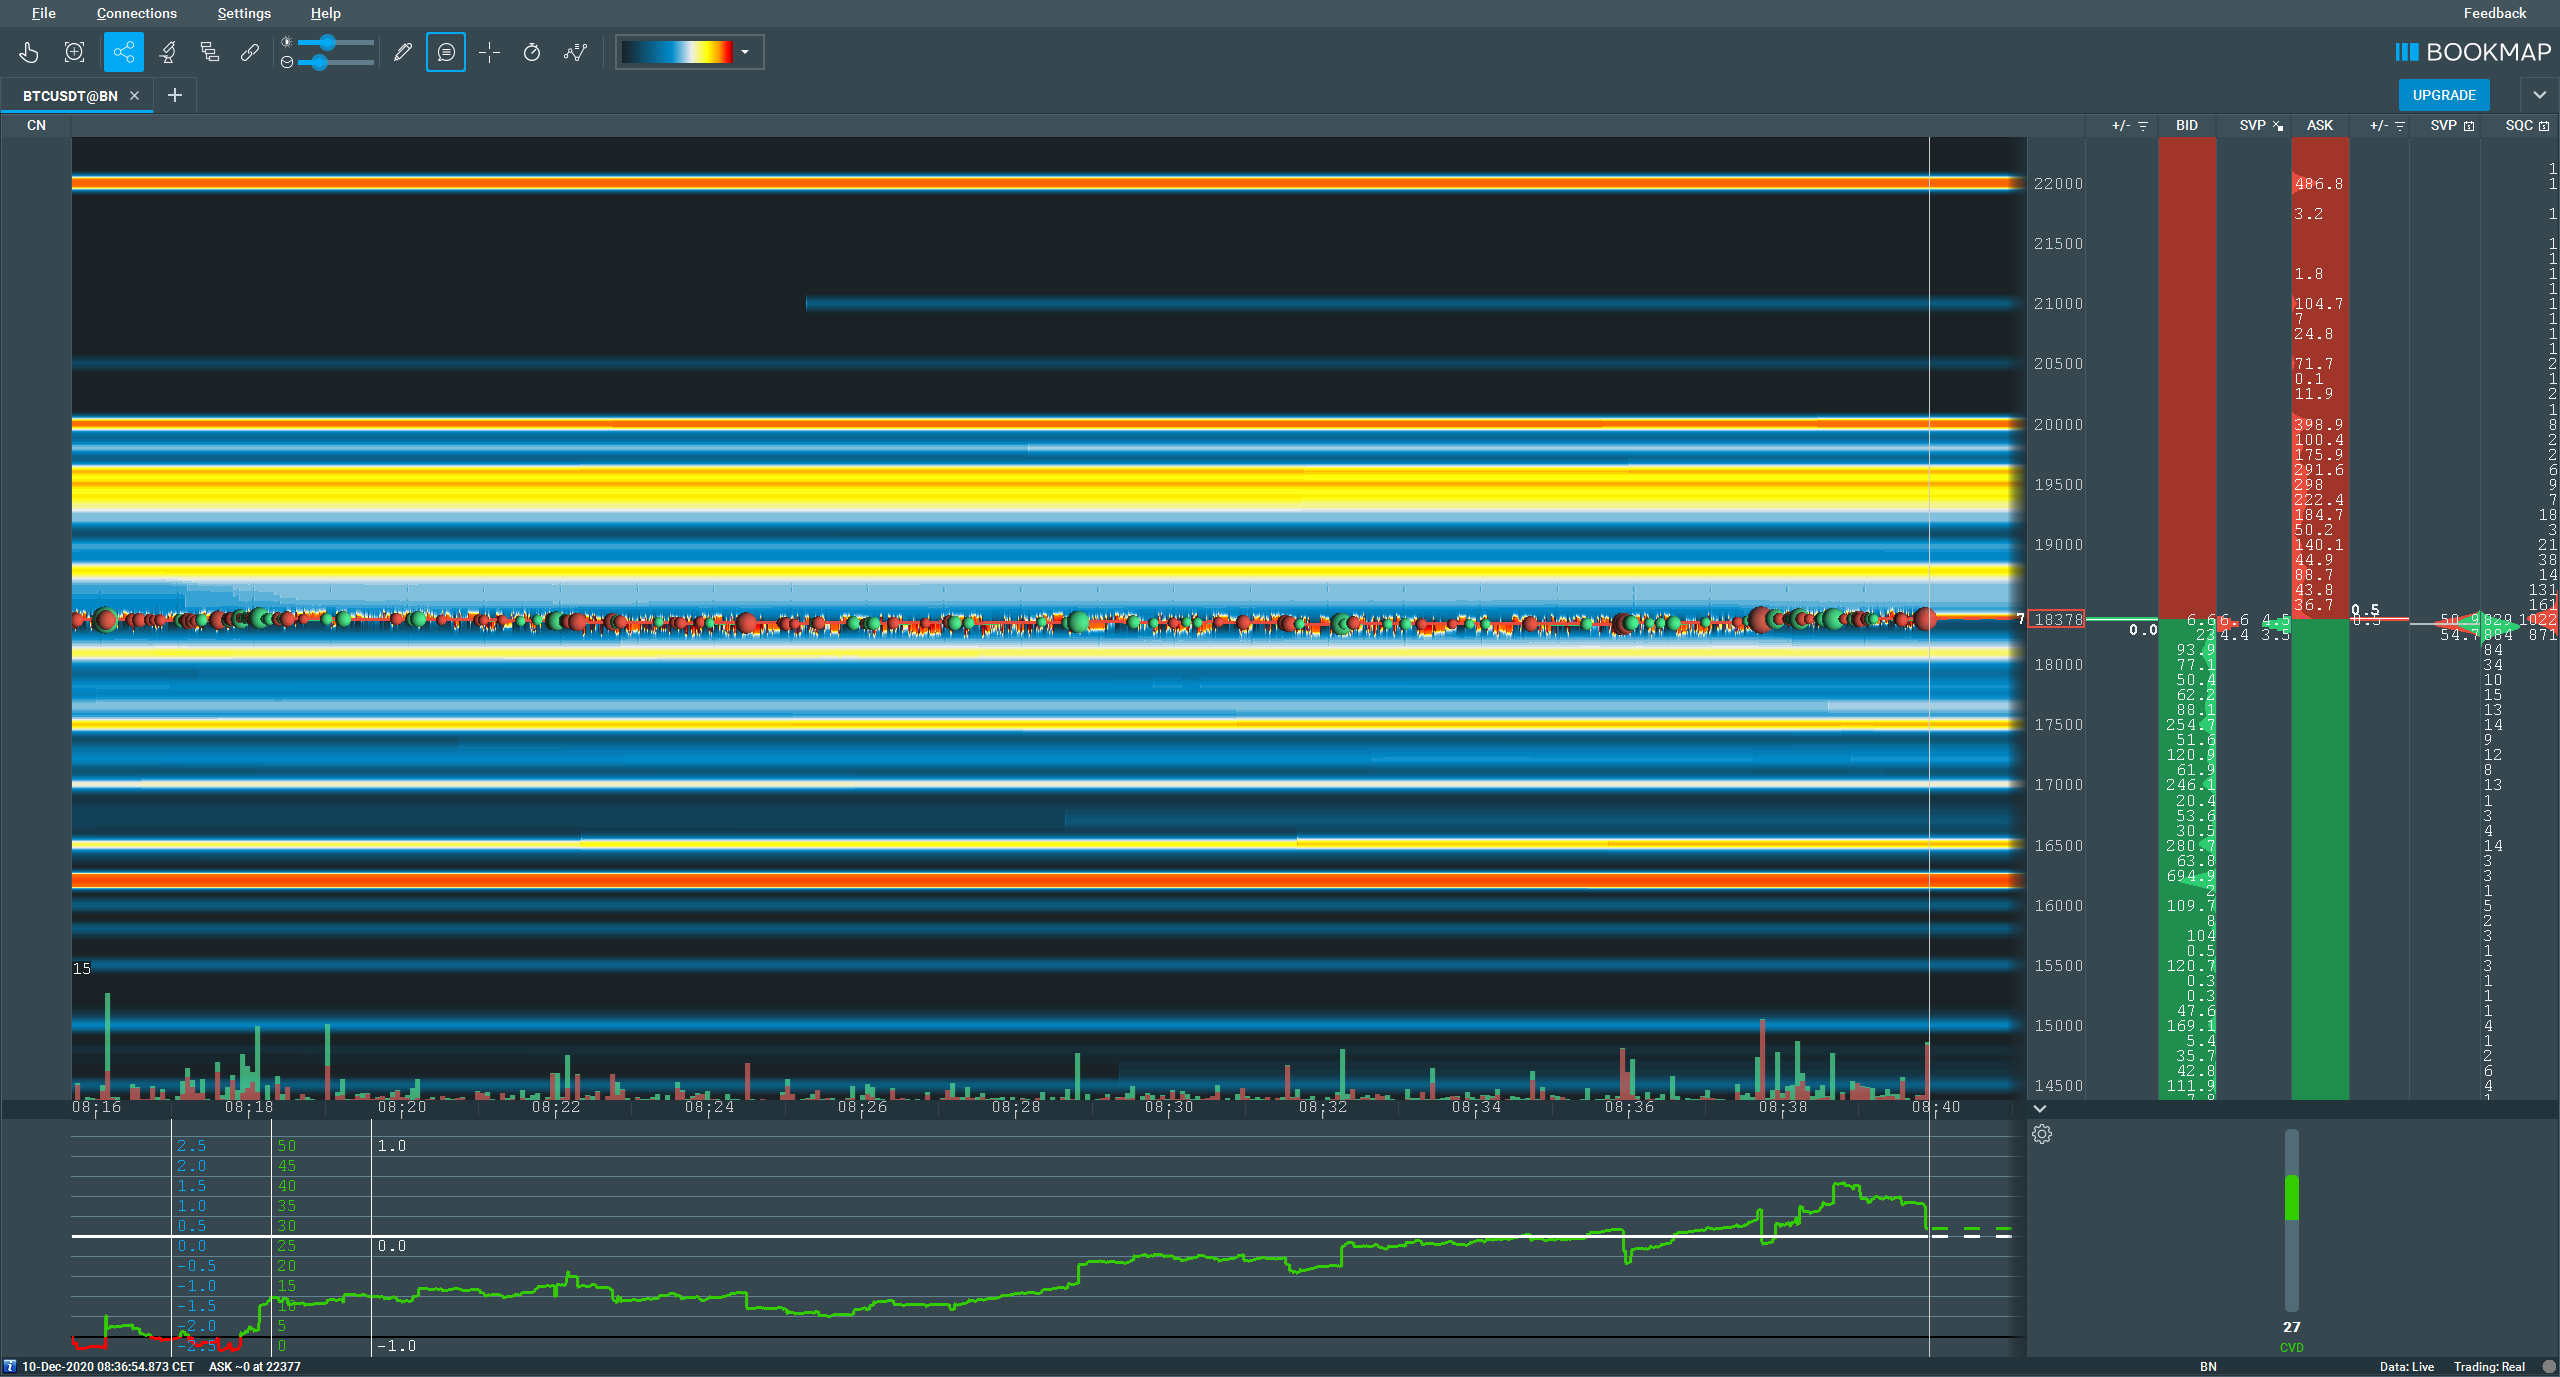The height and width of the screenshot is (1377, 2560).
Task: Select the BTCUSDT@BN tab
Action: [x=70, y=96]
